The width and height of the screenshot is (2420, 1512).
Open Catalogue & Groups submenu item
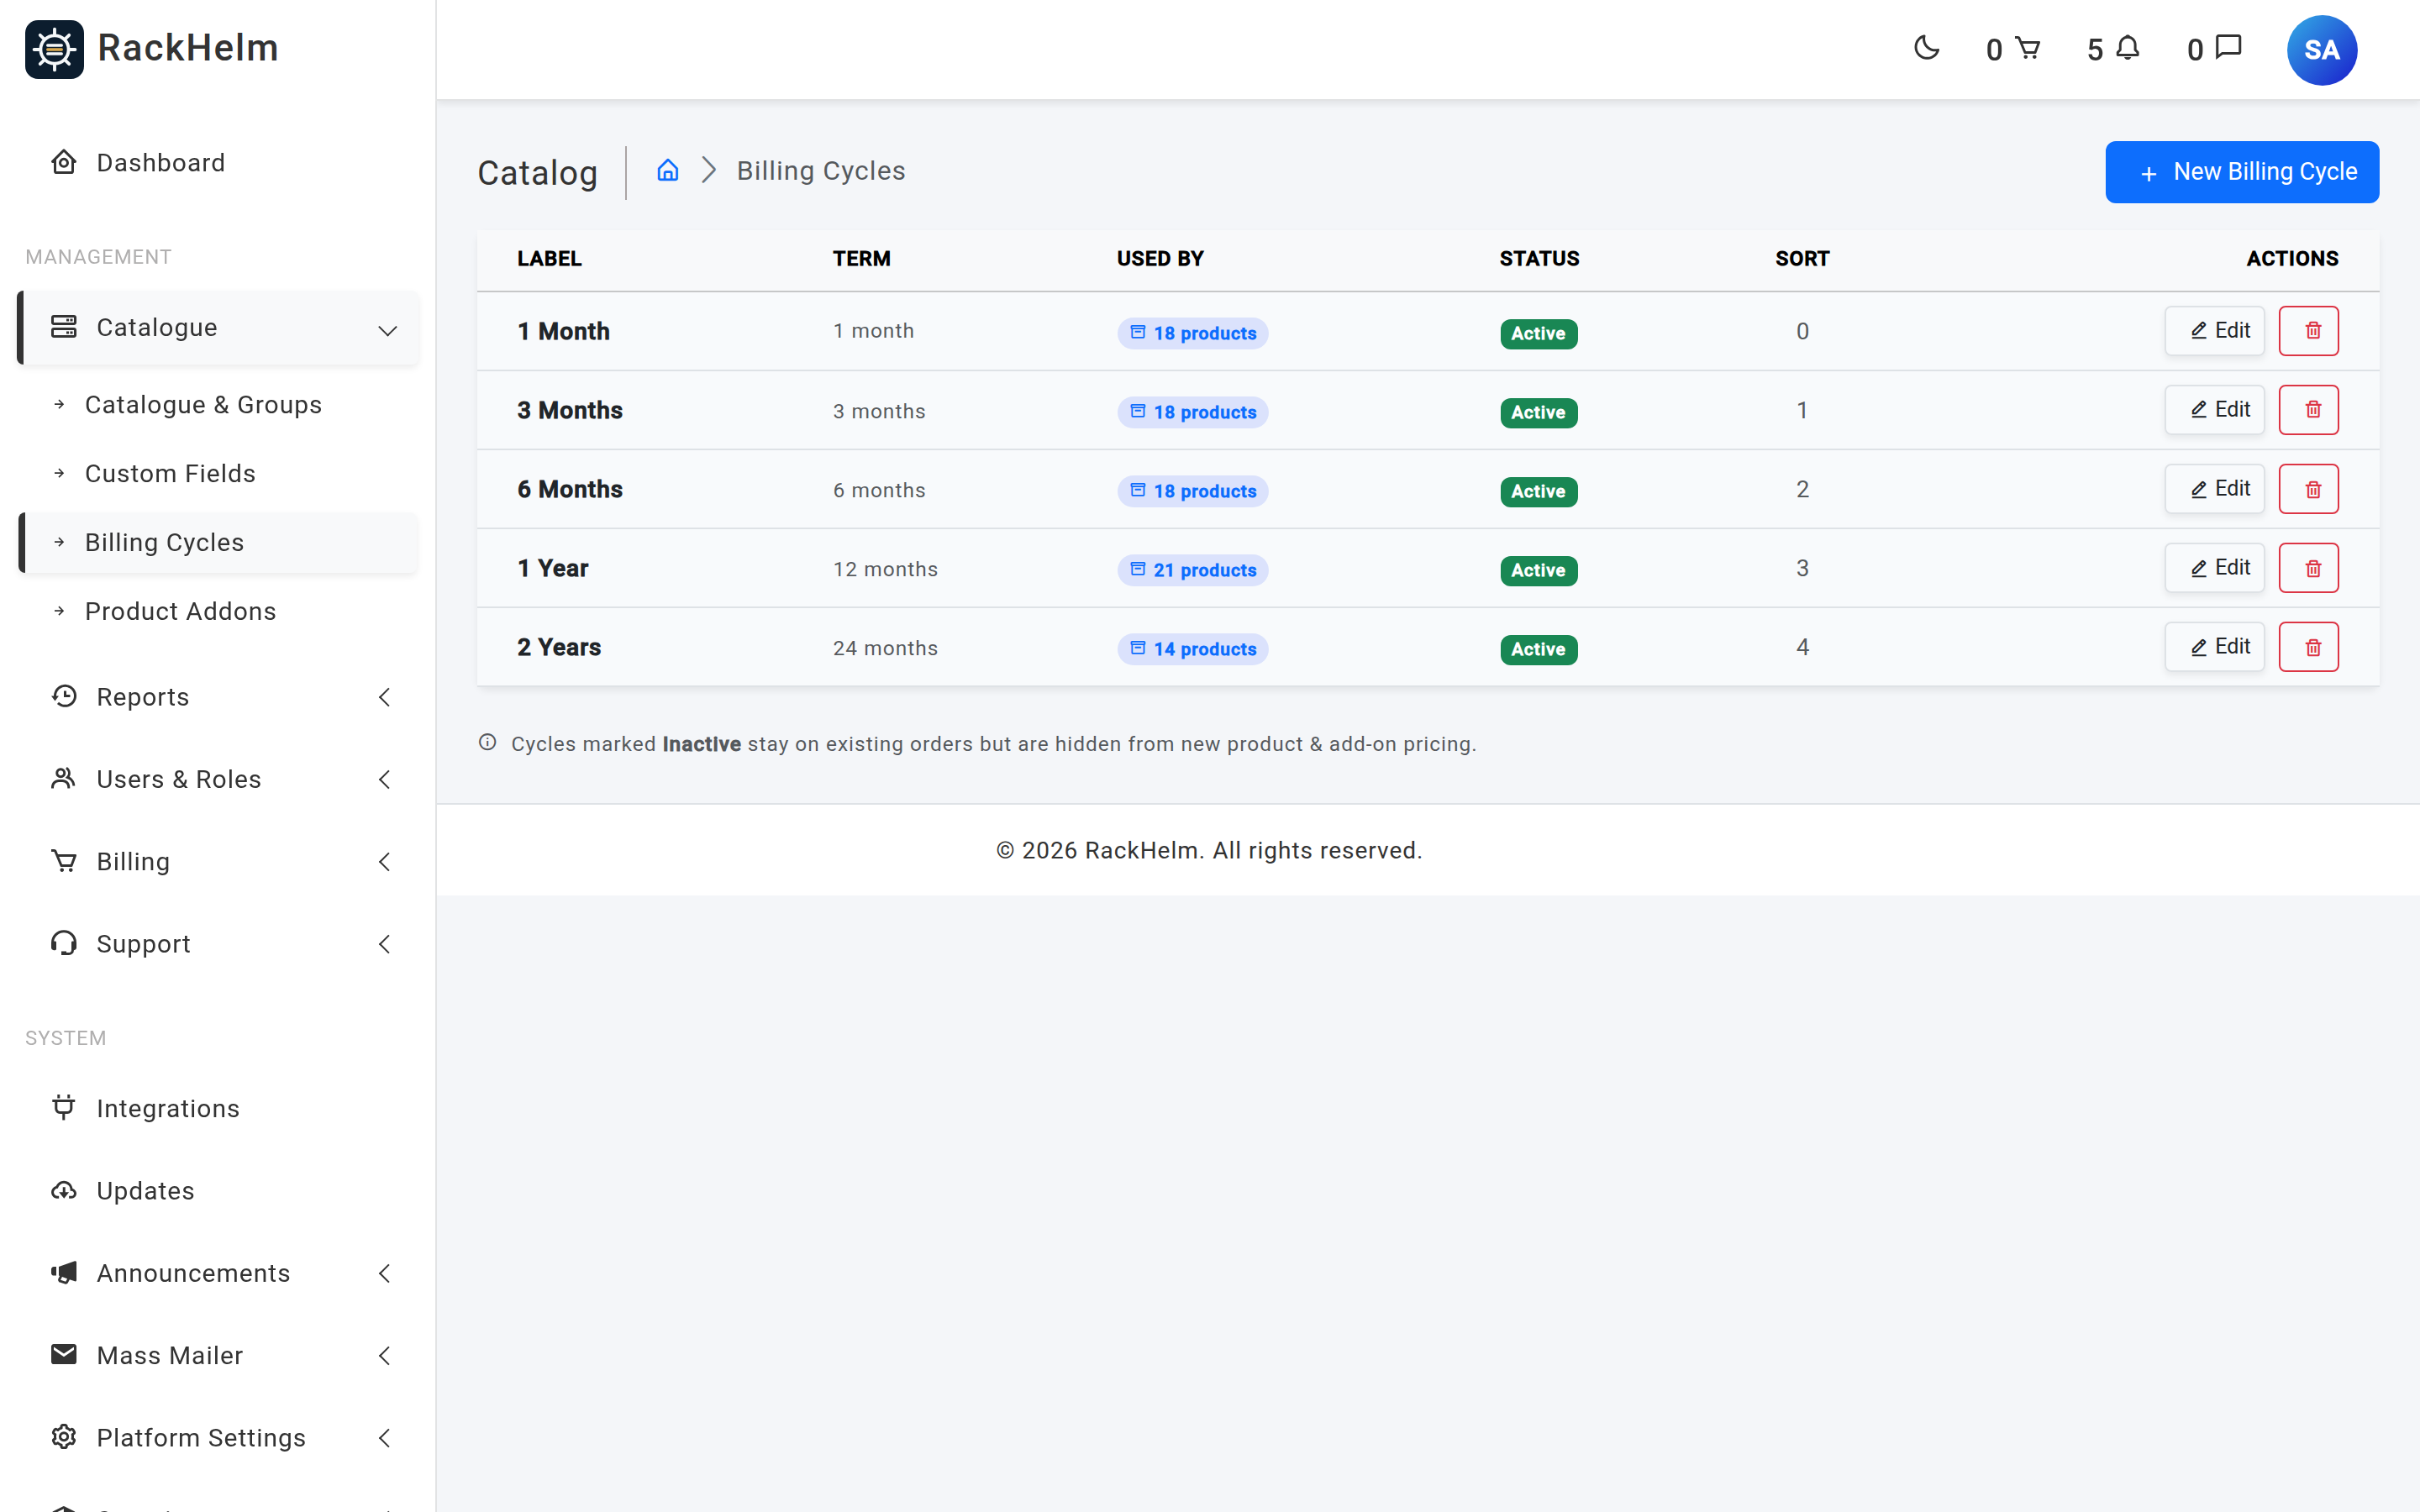click(x=218, y=404)
